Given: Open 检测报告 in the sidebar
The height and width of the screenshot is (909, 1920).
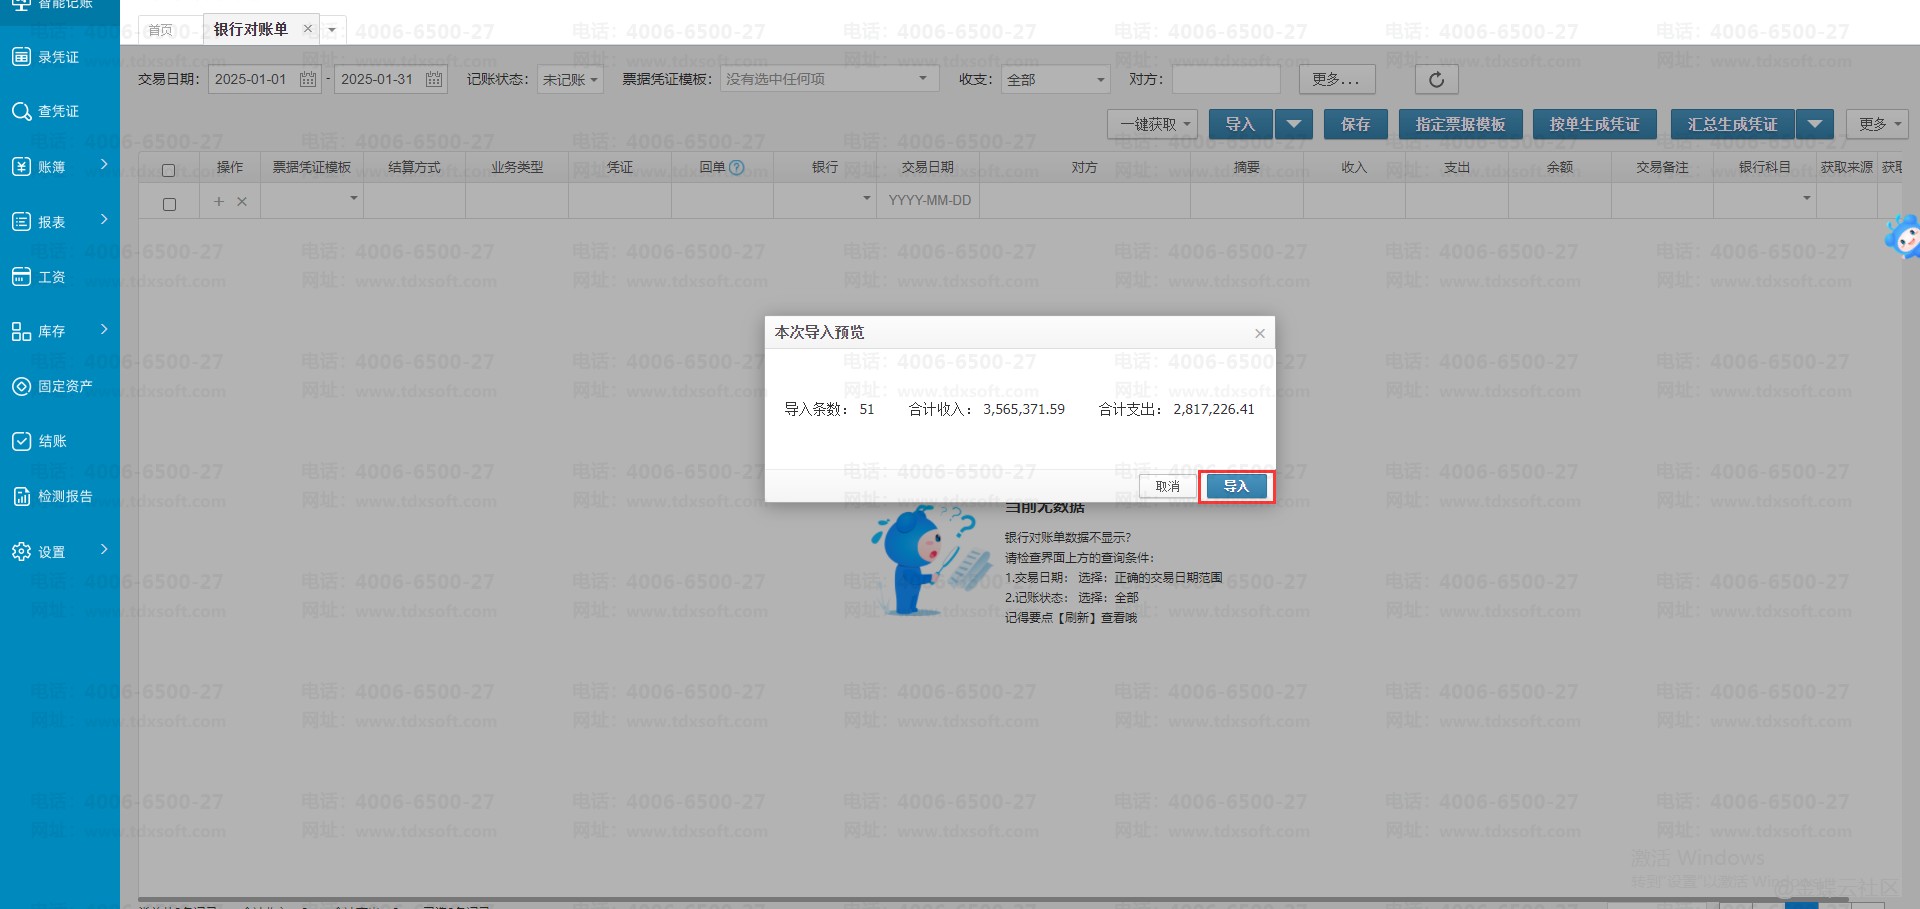Looking at the screenshot, I should [64, 496].
